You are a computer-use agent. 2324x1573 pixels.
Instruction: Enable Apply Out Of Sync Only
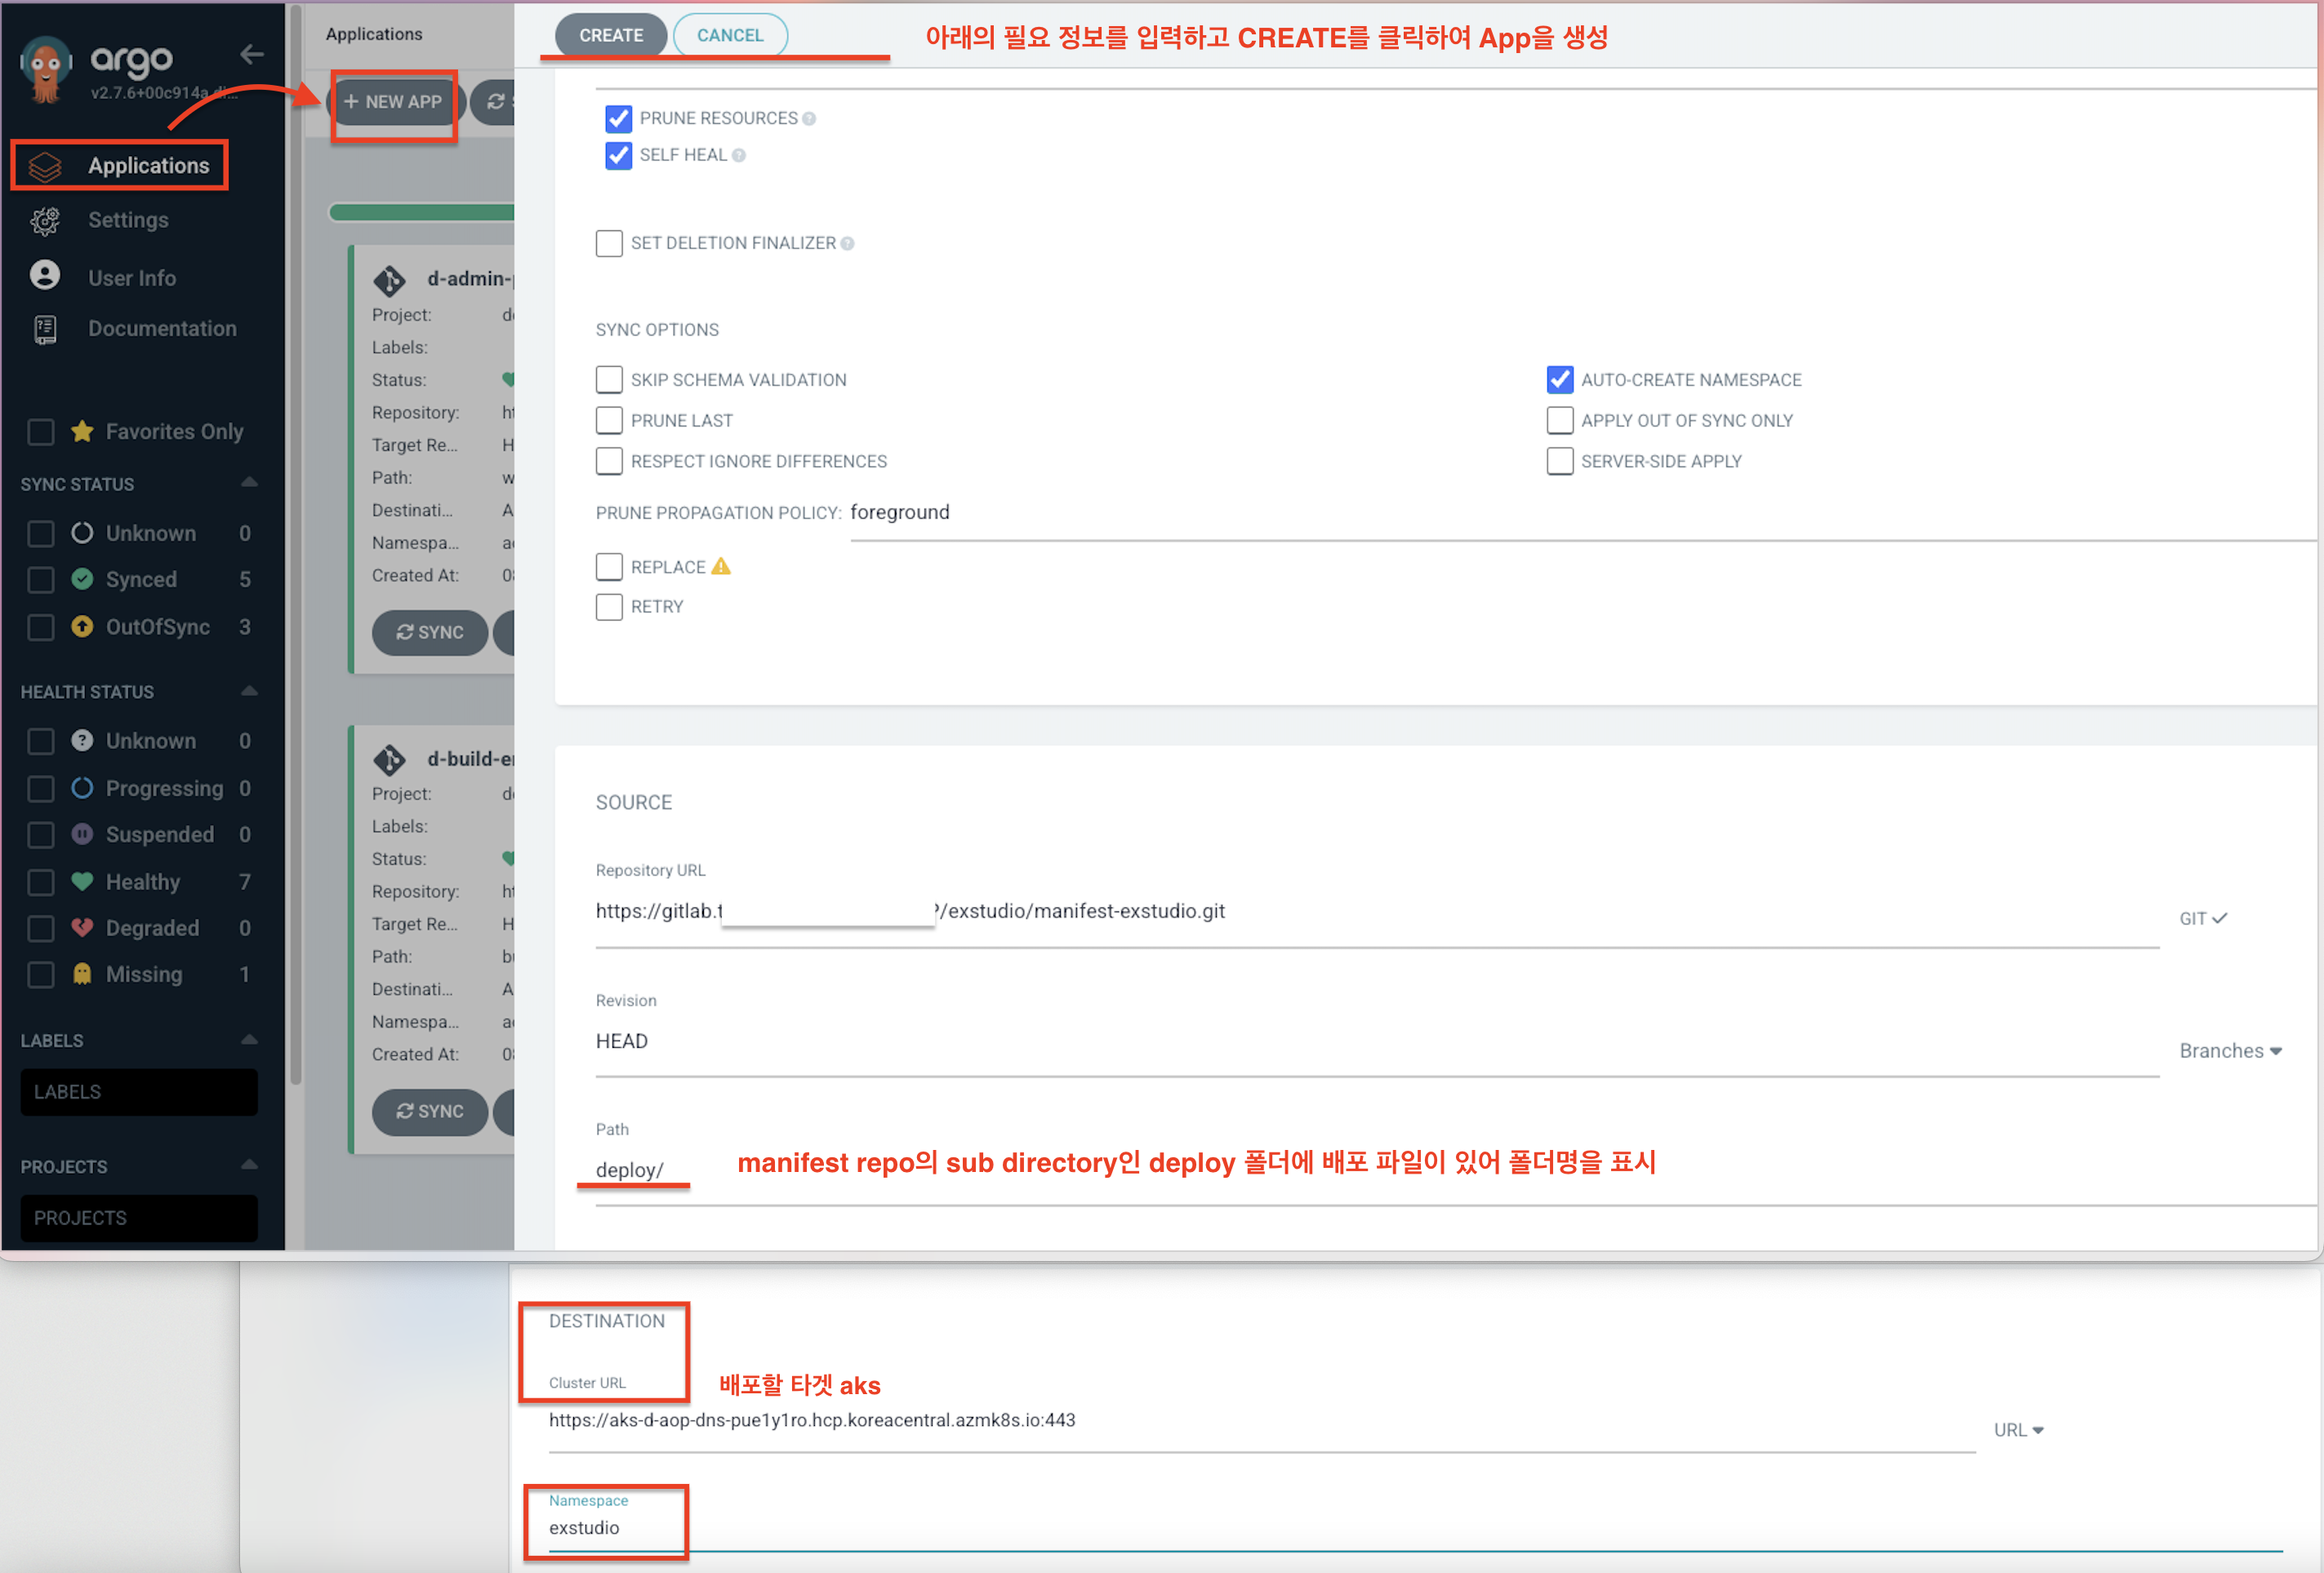[1559, 421]
